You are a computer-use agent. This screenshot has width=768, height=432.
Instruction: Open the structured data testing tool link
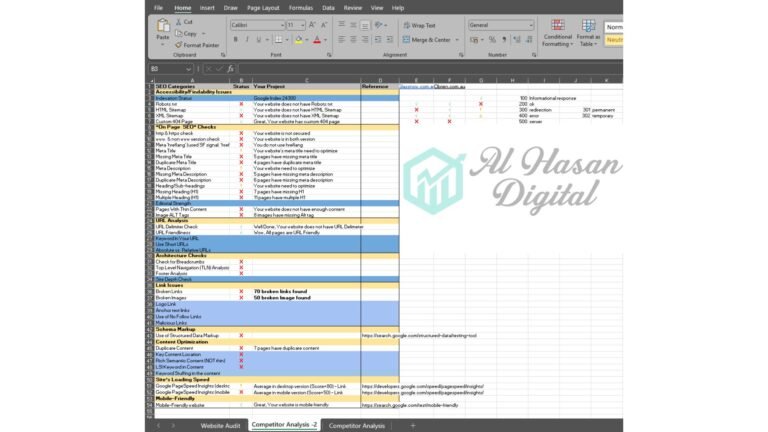418,336
